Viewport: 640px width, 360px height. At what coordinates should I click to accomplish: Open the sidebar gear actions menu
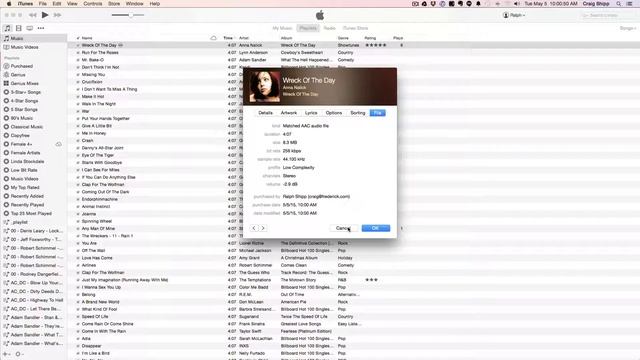tap(18, 354)
